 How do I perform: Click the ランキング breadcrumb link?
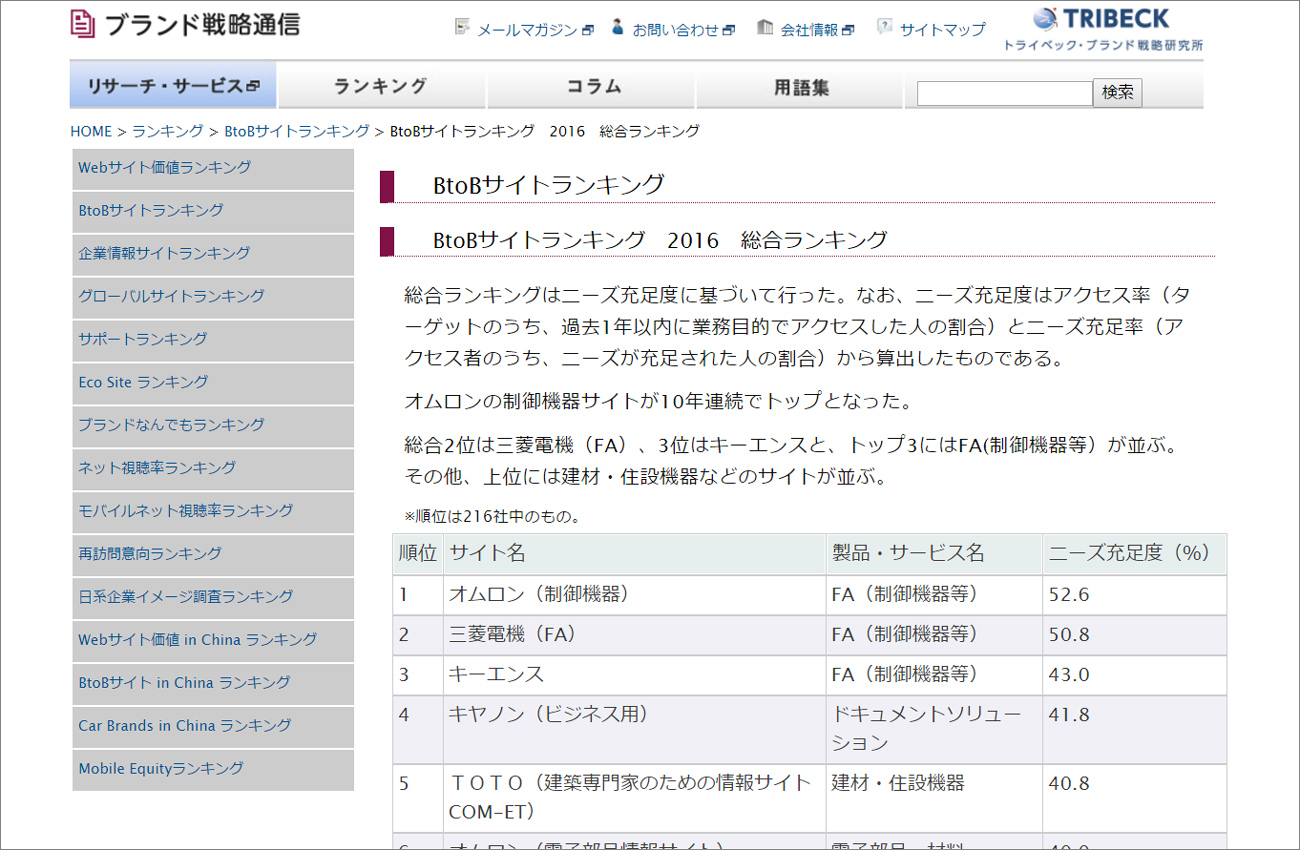[x=168, y=131]
